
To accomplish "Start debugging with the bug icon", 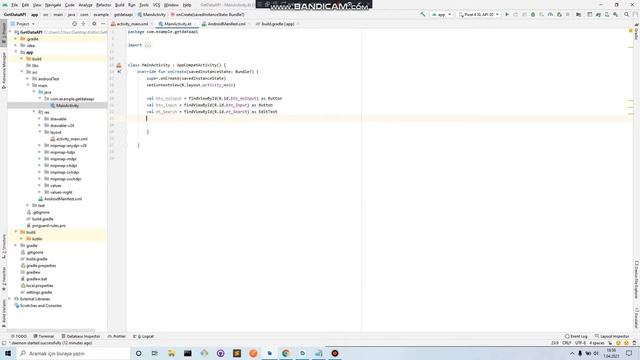I will pos(533,15).
